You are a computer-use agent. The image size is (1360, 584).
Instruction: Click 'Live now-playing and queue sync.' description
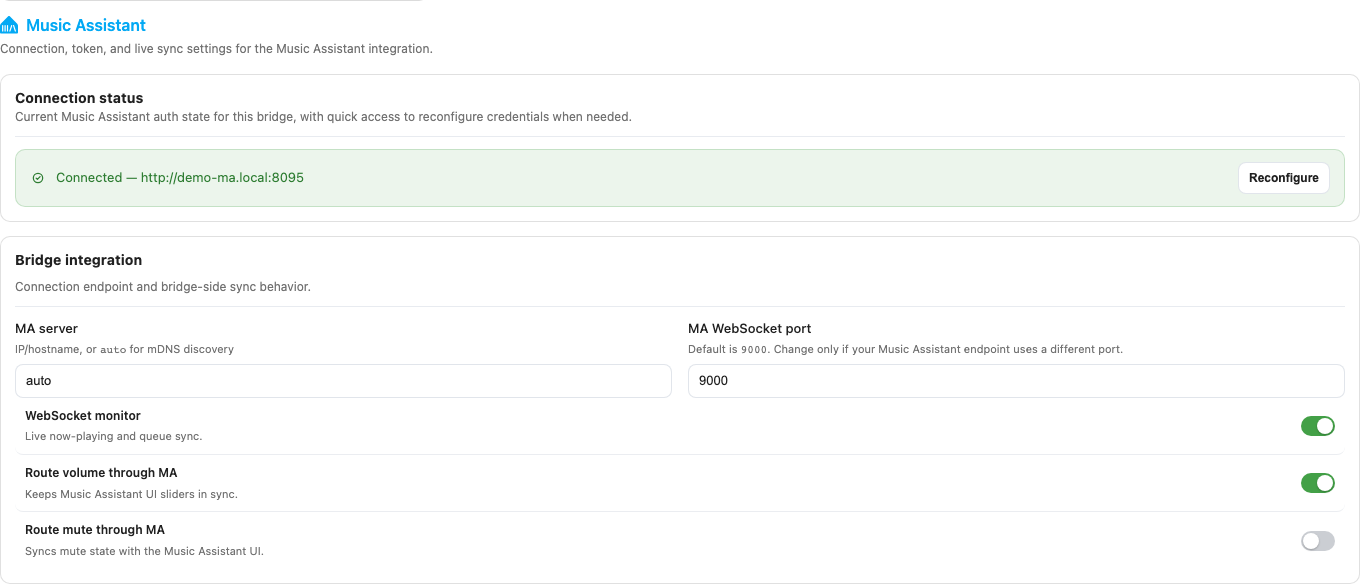click(x=113, y=436)
